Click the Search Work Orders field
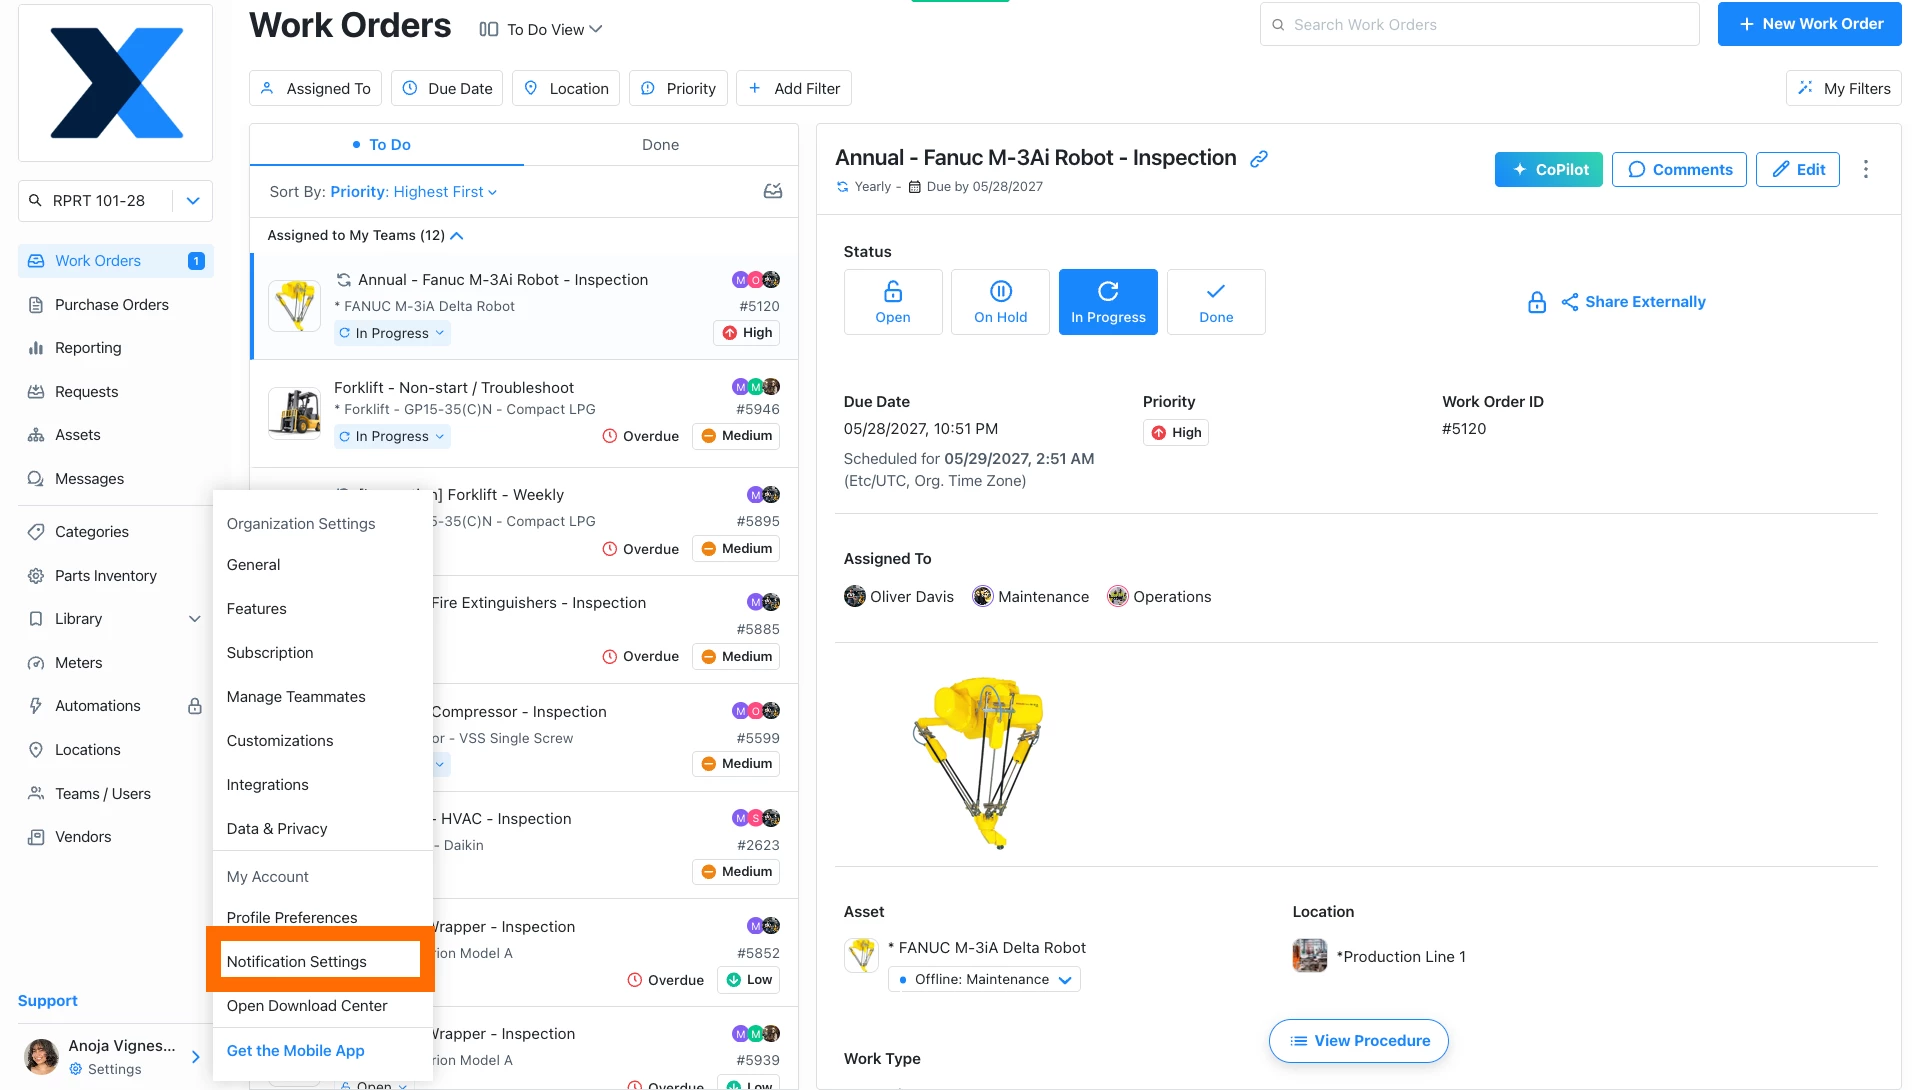Viewport: 1920px width, 1090px height. click(x=1479, y=25)
